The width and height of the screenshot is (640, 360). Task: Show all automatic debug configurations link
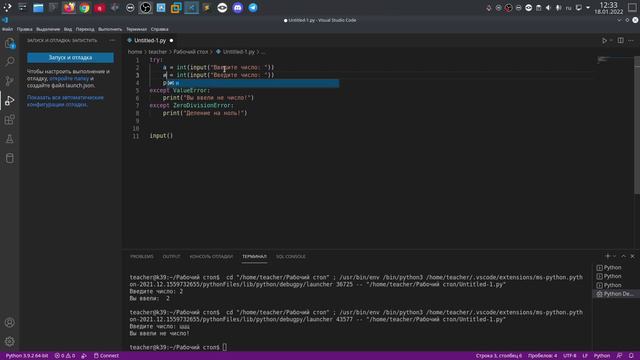coord(65,101)
